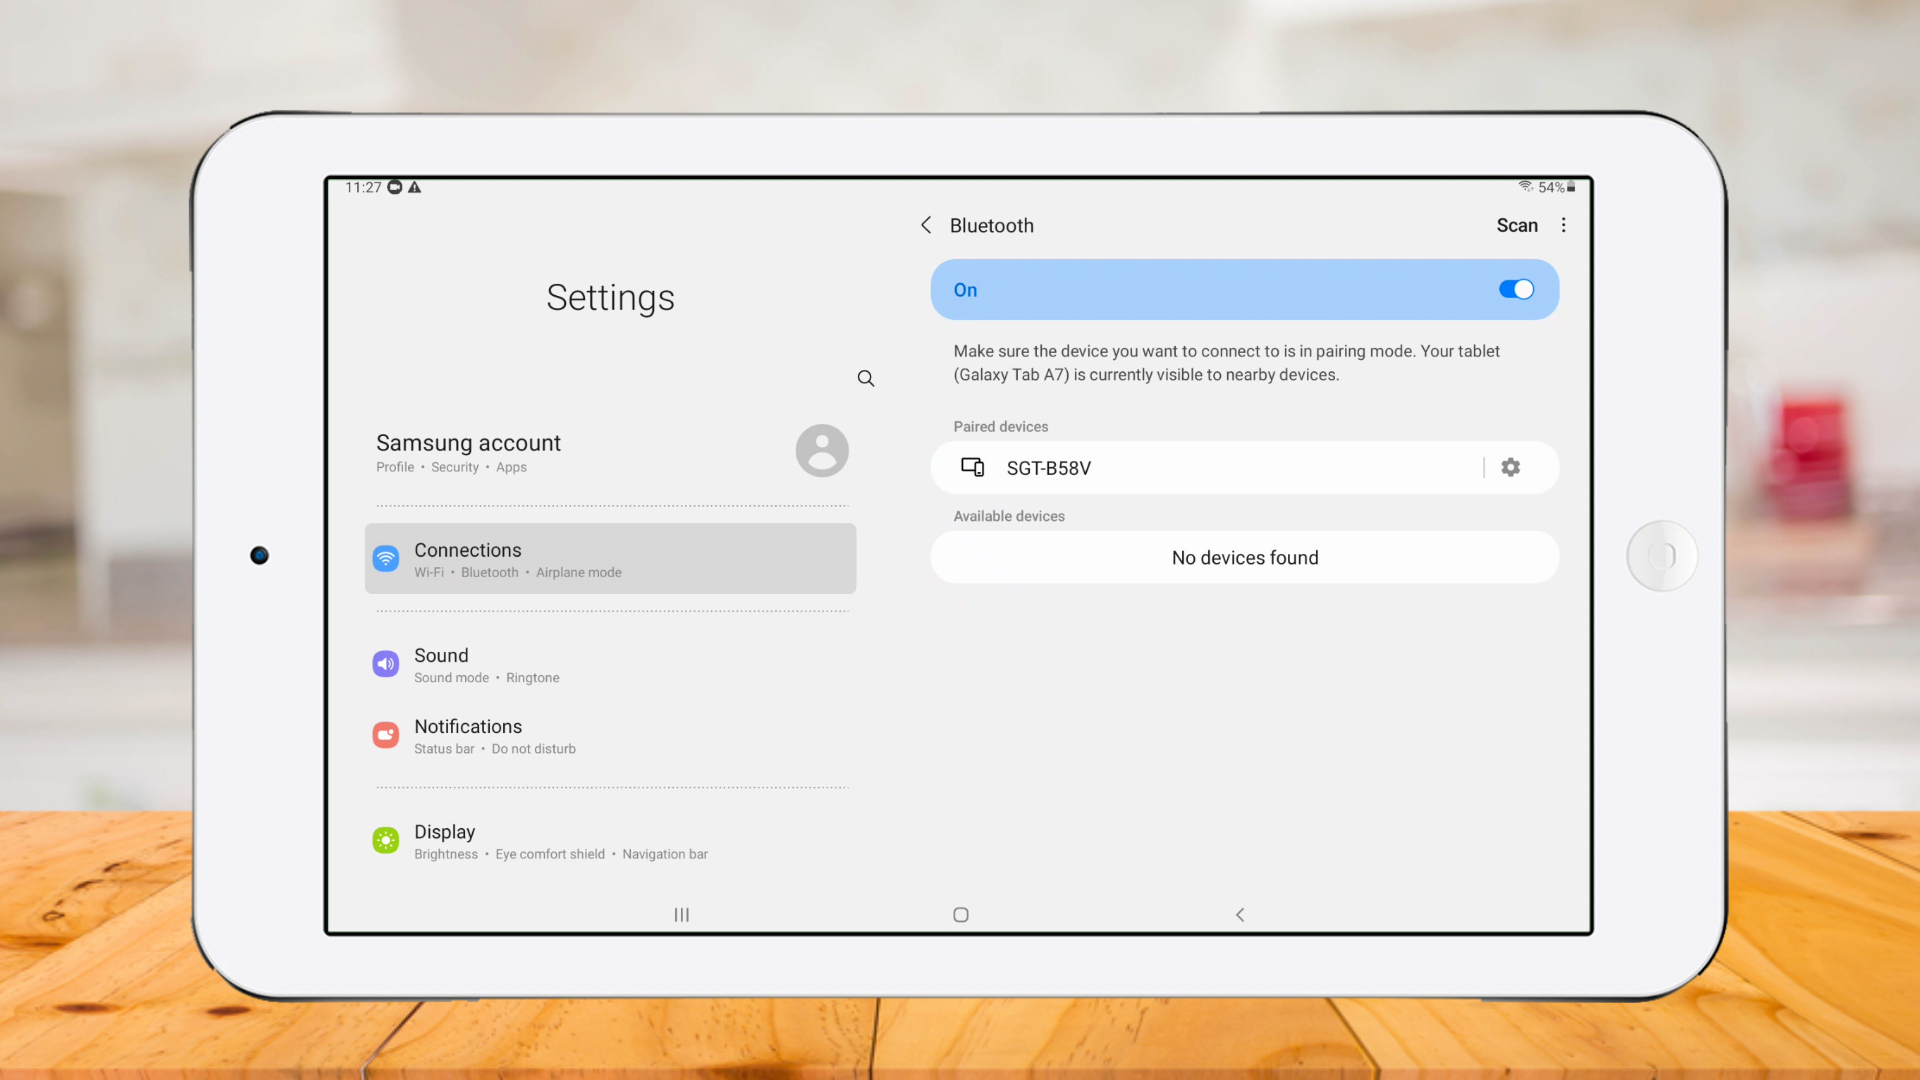The height and width of the screenshot is (1080, 1920).
Task: Open recent apps navigation button
Action: [x=682, y=915]
